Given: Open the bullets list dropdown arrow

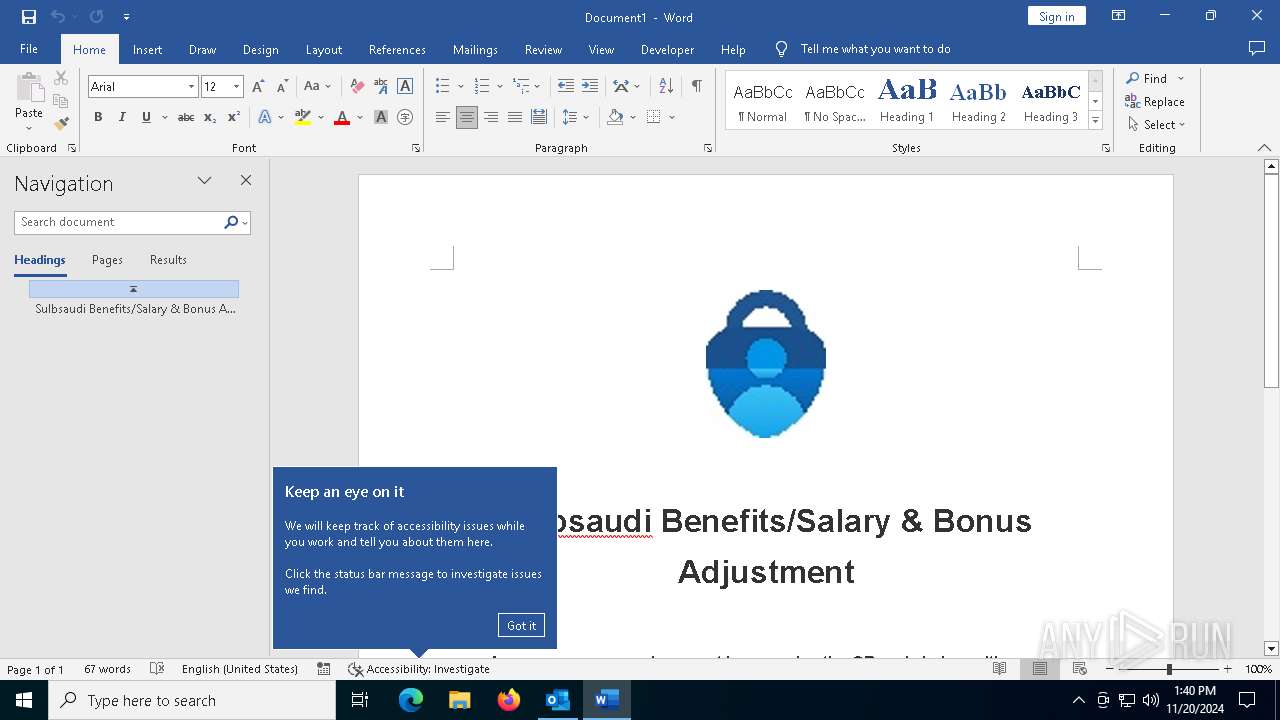Looking at the screenshot, I should [x=460, y=86].
